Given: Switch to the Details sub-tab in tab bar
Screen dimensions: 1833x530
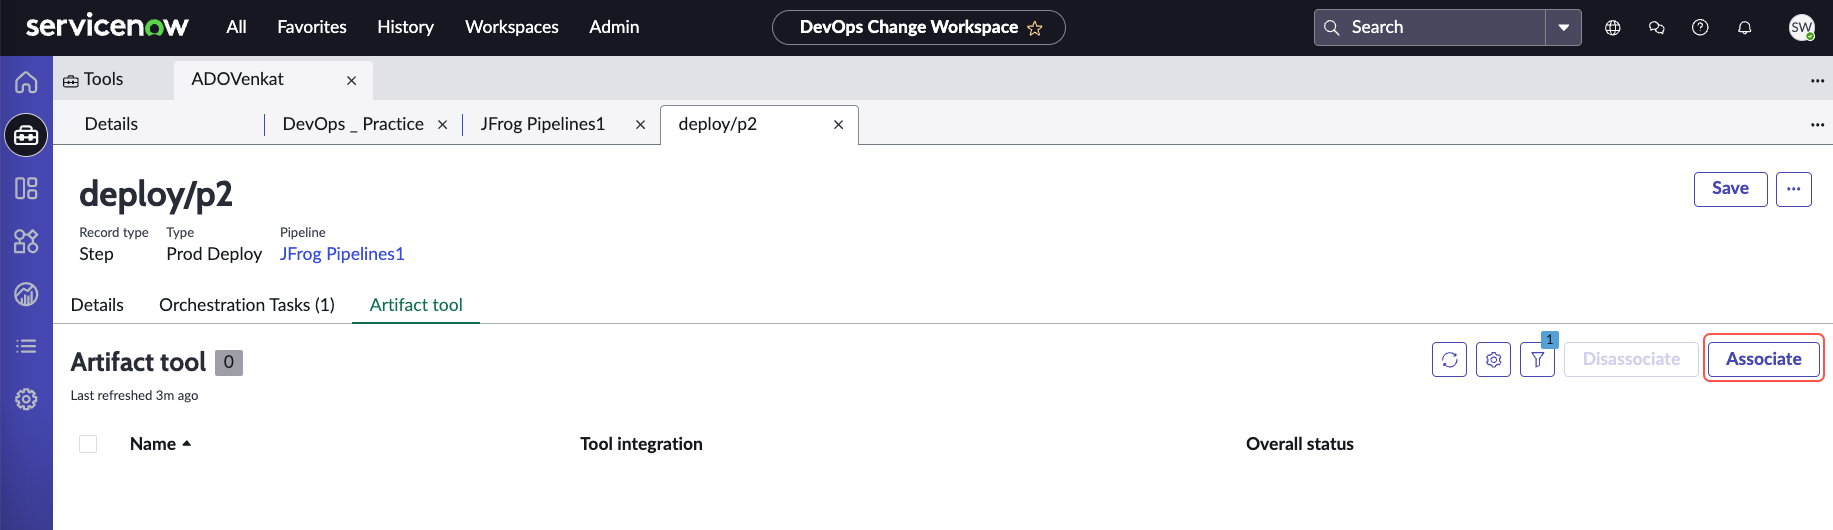Looking at the screenshot, I should tap(111, 124).
